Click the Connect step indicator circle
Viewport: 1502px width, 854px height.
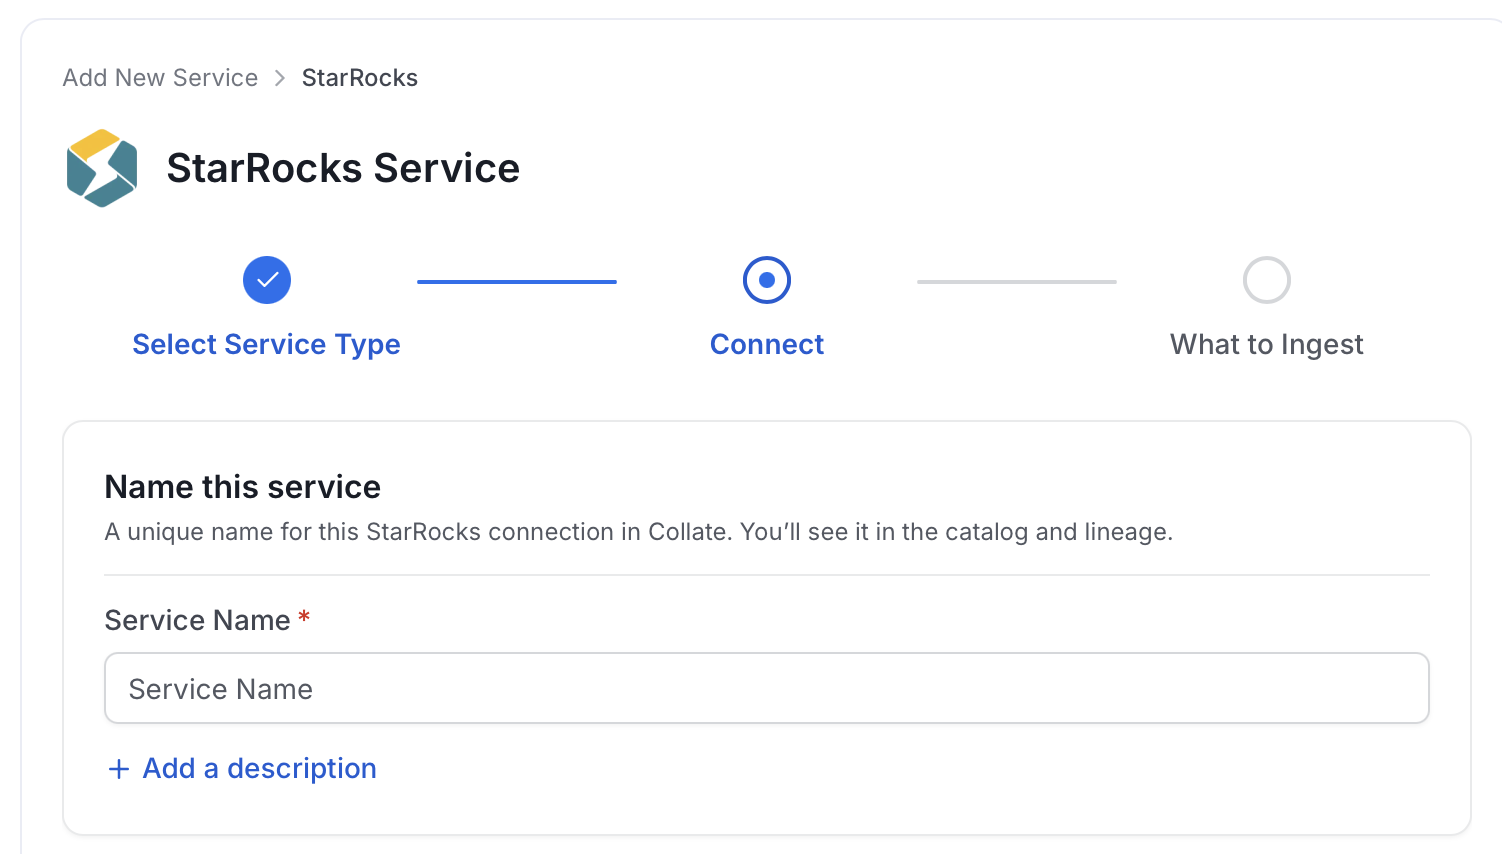(767, 280)
